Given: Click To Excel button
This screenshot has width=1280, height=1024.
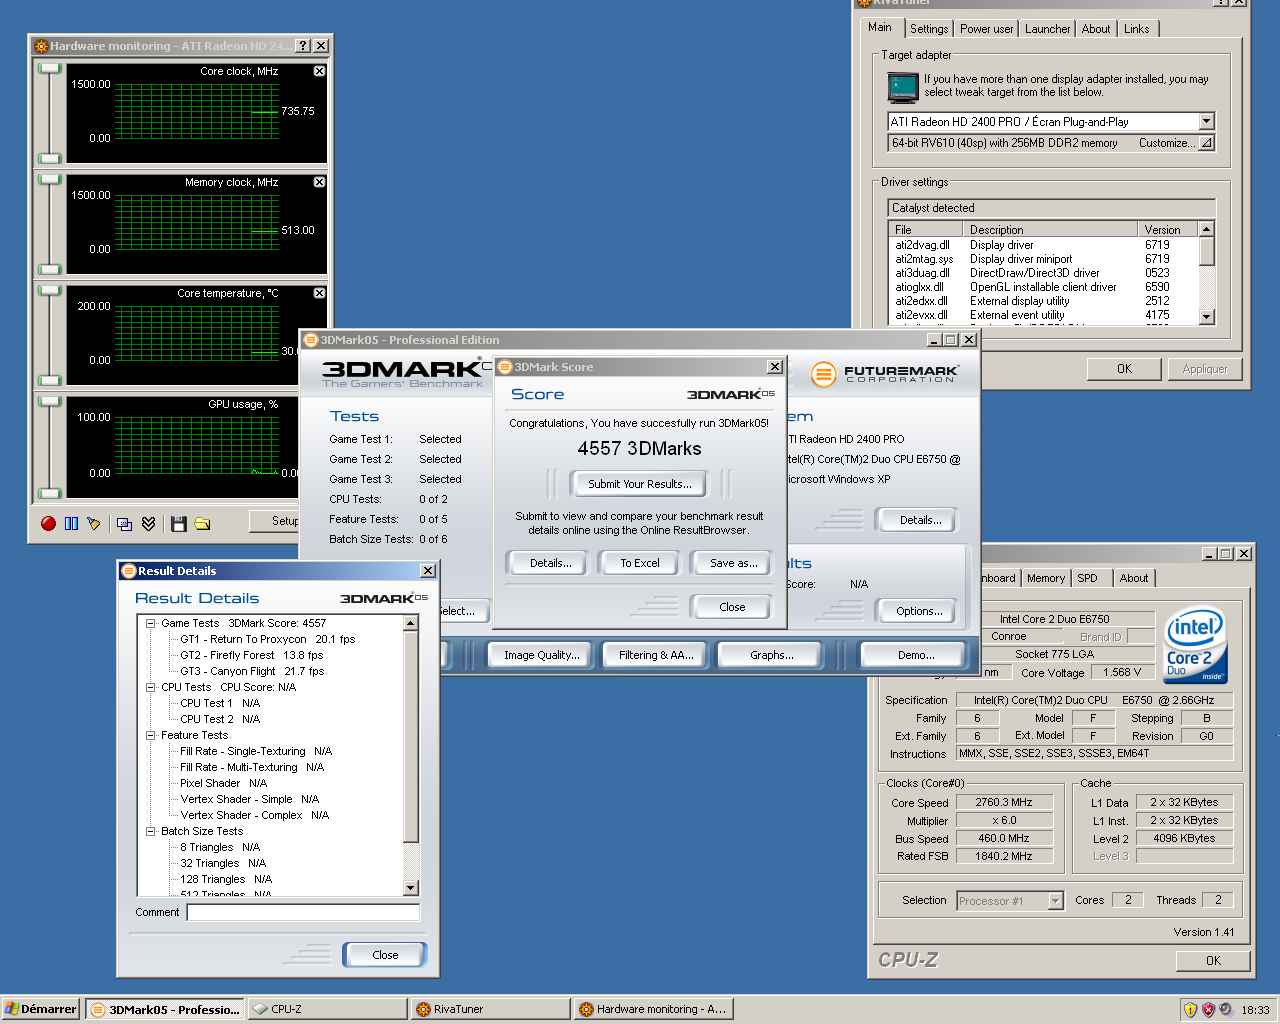Looking at the screenshot, I should tap(640, 563).
